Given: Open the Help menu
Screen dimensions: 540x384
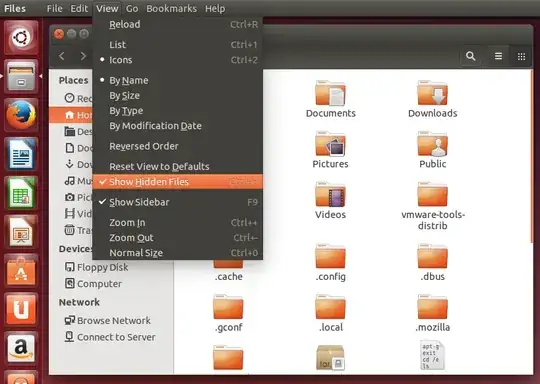Looking at the screenshot, I should pyautogui.click(x=215, y=8).
